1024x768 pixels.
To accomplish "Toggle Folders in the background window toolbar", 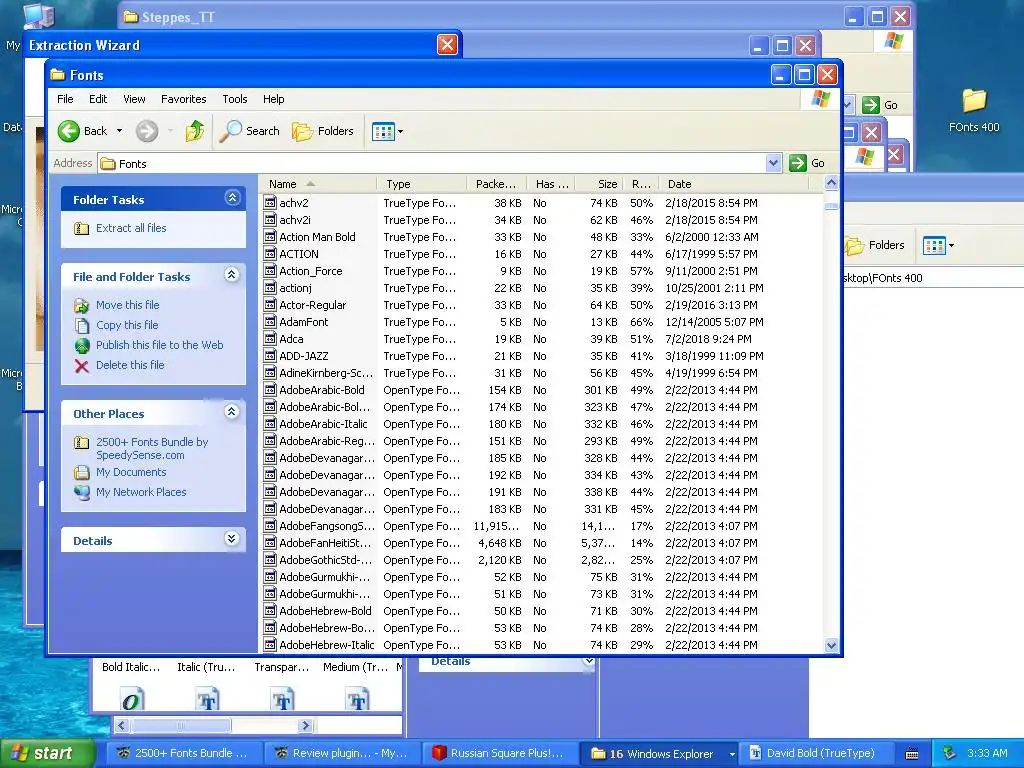I will pyautogui.click(x=875, y=246).
